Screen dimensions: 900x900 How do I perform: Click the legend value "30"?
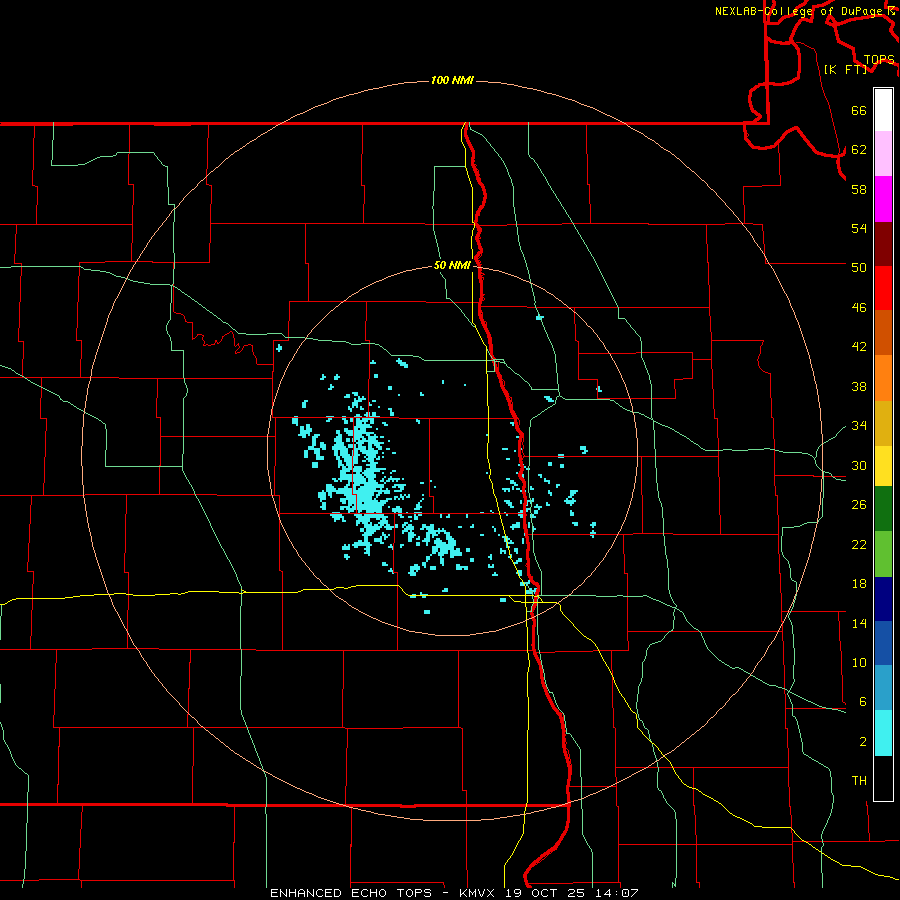click(x=859, y=465)
